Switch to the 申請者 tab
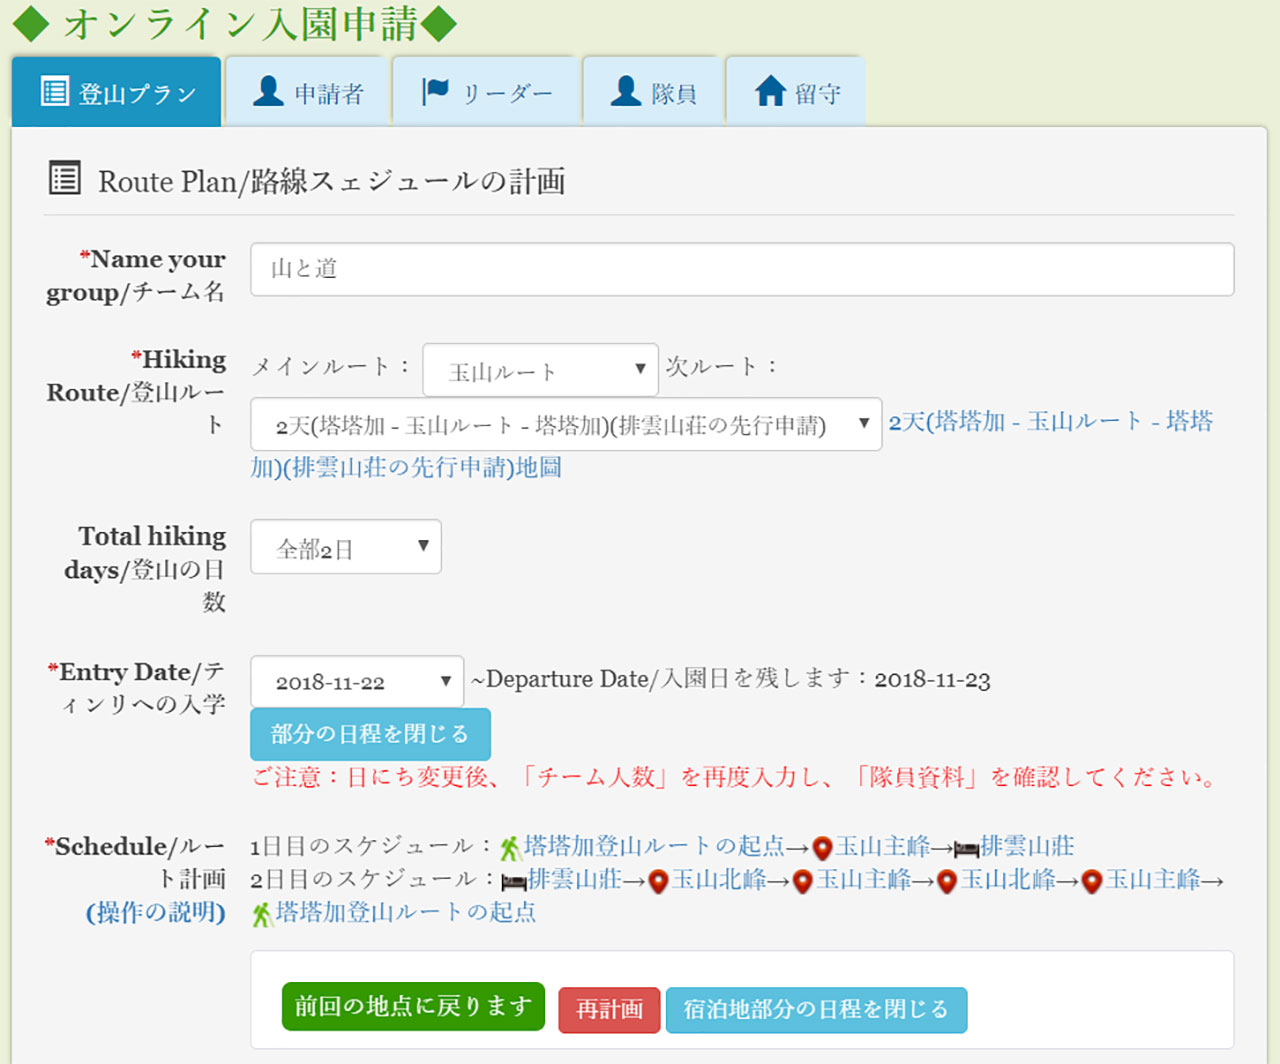 click(x=308, y=93)
